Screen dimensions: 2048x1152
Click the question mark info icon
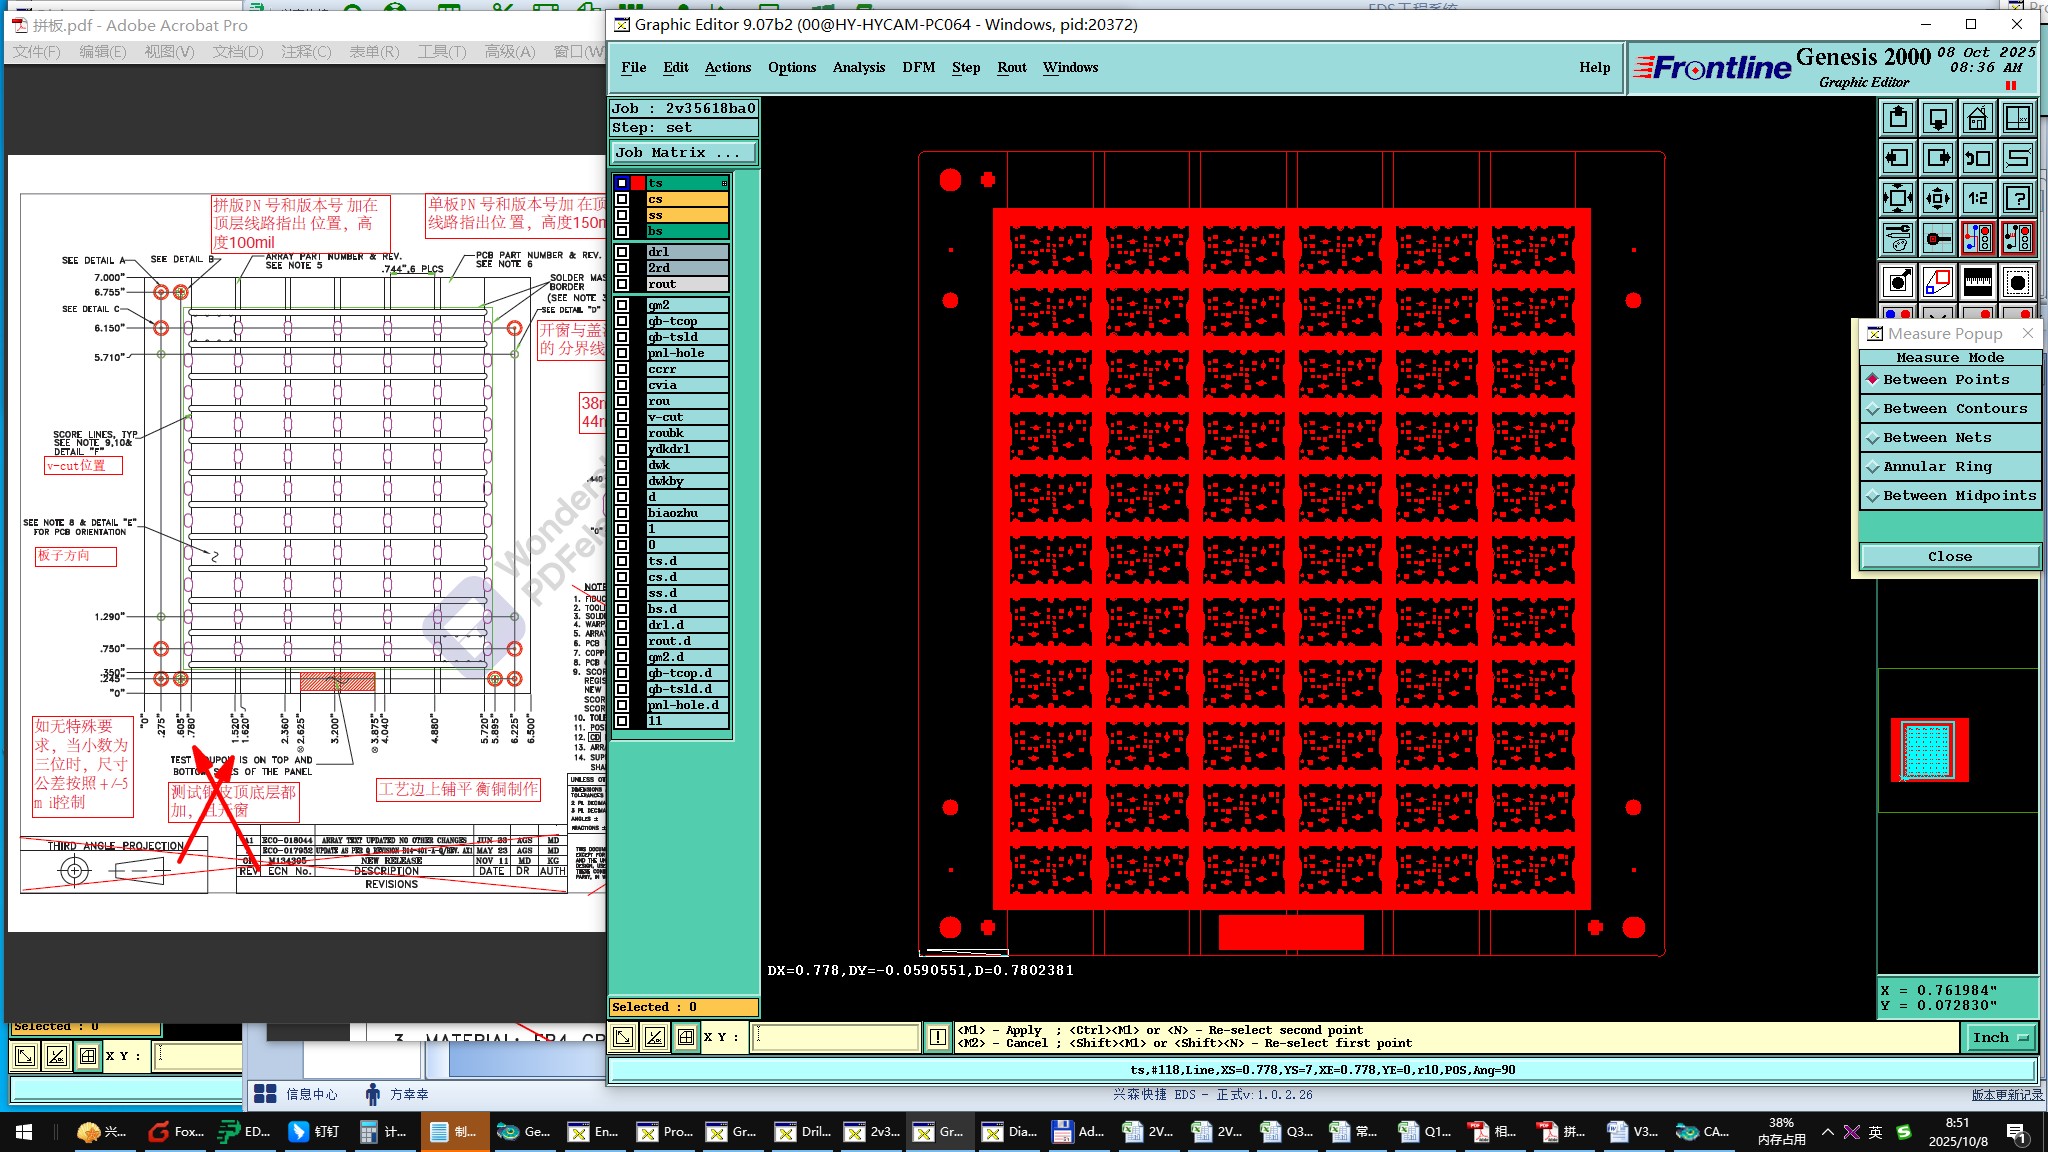tap(2018, 198)
